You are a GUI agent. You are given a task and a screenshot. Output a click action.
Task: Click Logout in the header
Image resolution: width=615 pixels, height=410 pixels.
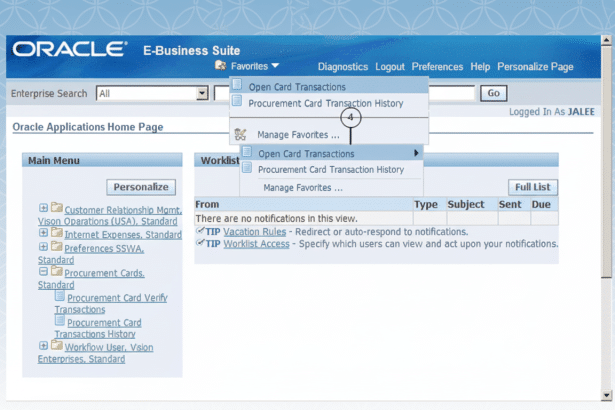(x=389, y=67)
